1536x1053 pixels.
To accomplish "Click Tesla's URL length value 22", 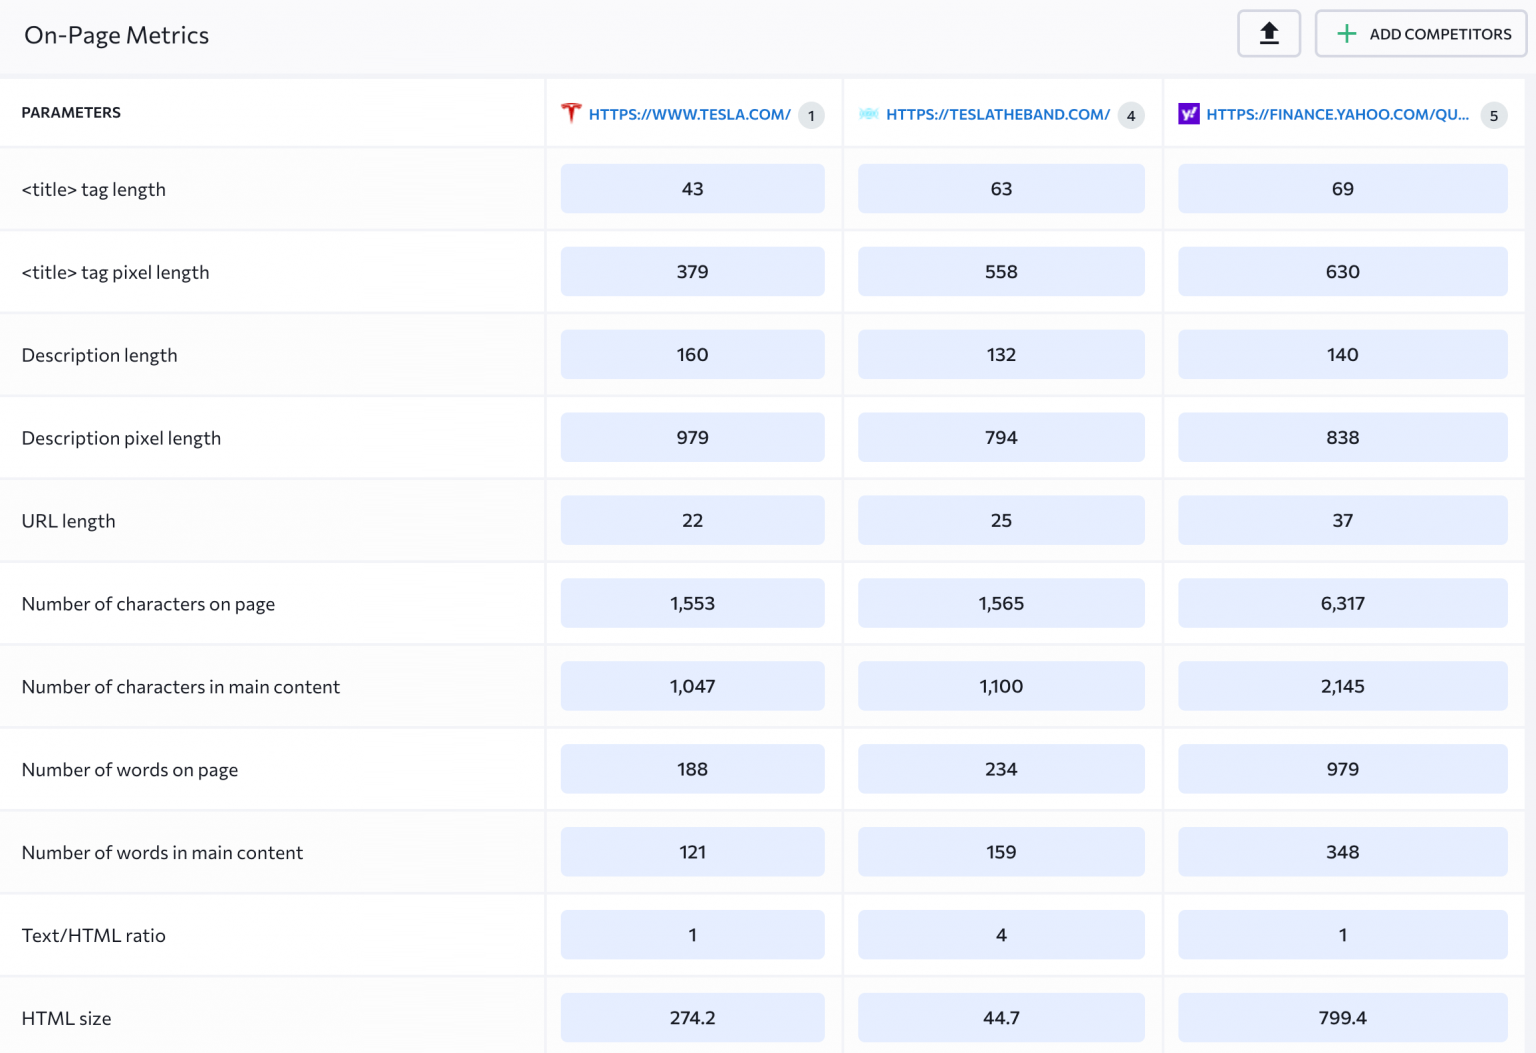I will (x=692, y=521).
